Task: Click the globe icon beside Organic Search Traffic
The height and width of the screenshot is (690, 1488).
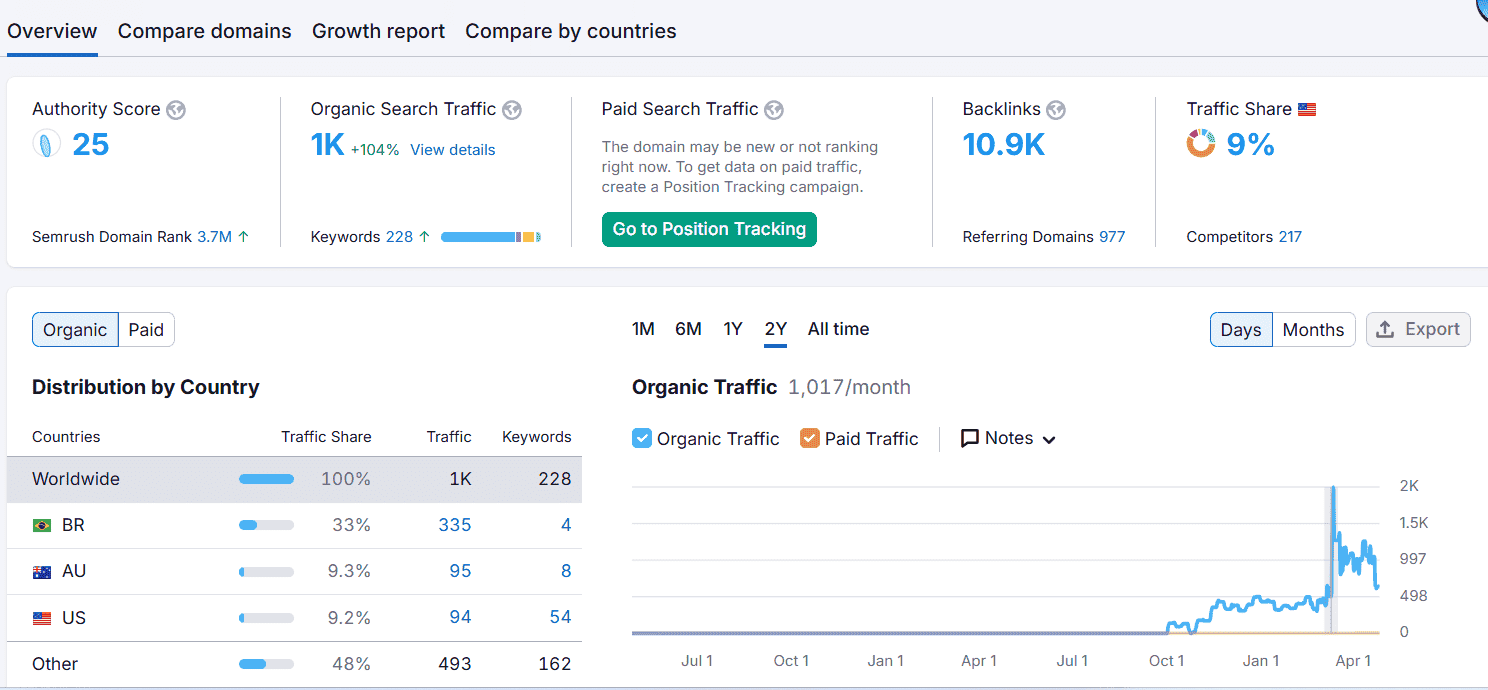Action: 512,110
